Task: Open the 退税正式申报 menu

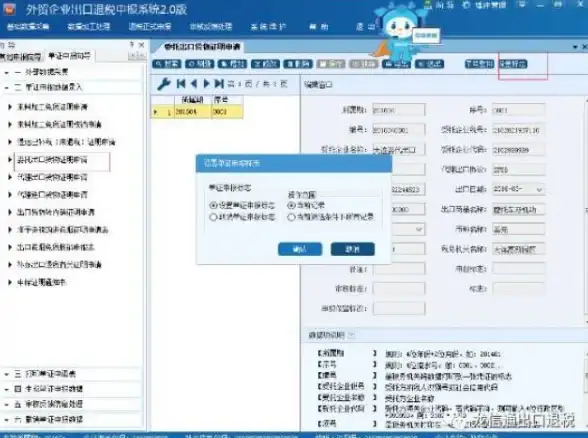Action: [150, 27]
